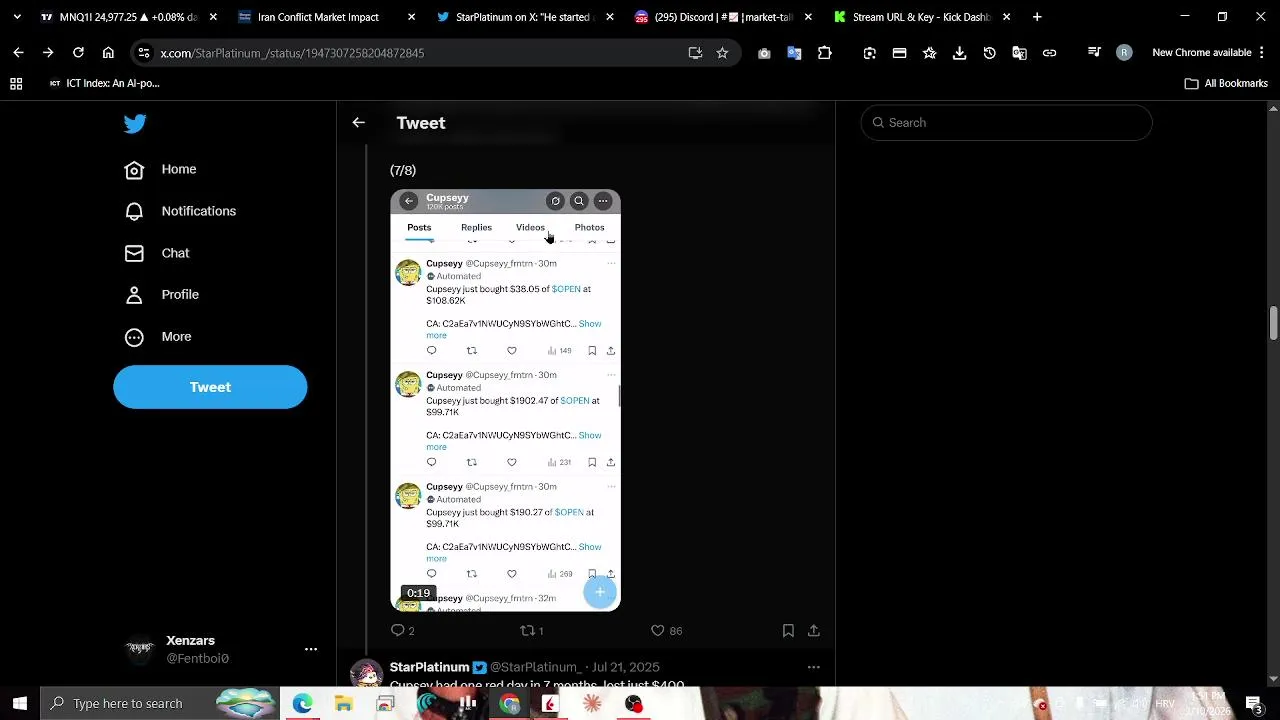Close the Iran Conflict Market Impact tab
Viewport: 1280px width, 720px height.
(411, 17)
